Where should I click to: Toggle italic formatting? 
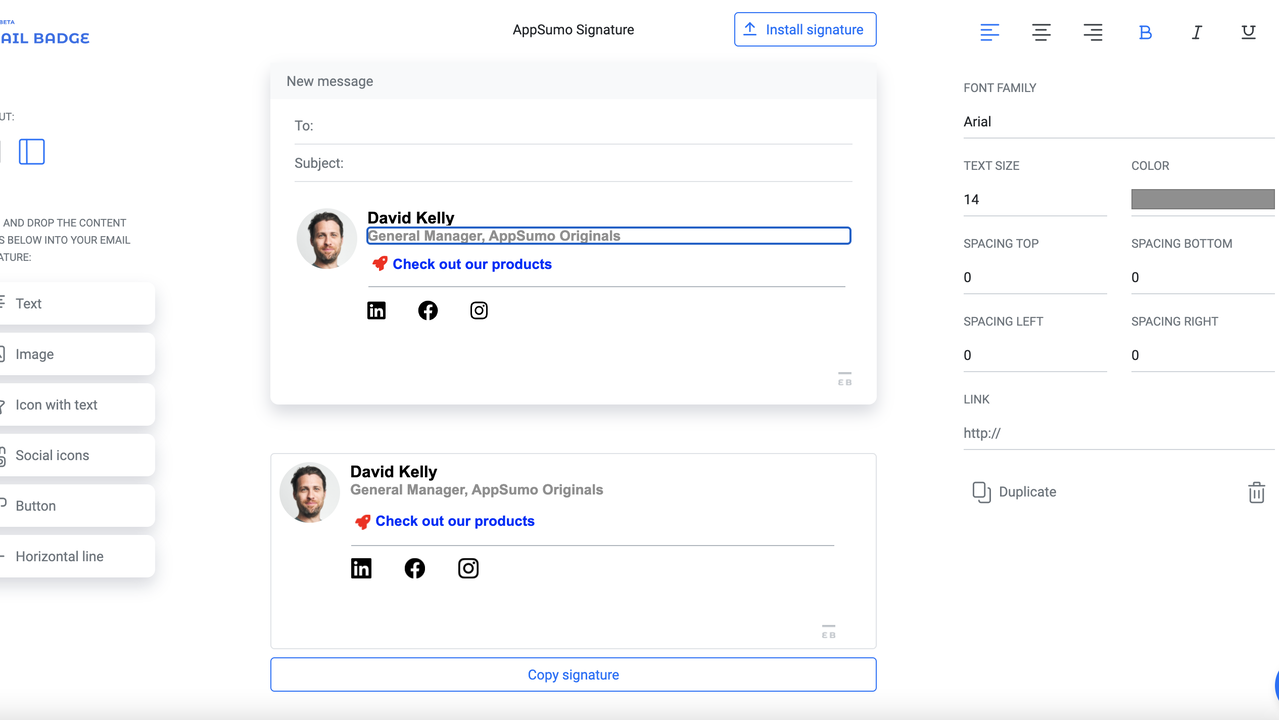pyautogui.click(x=1196, y=33)
